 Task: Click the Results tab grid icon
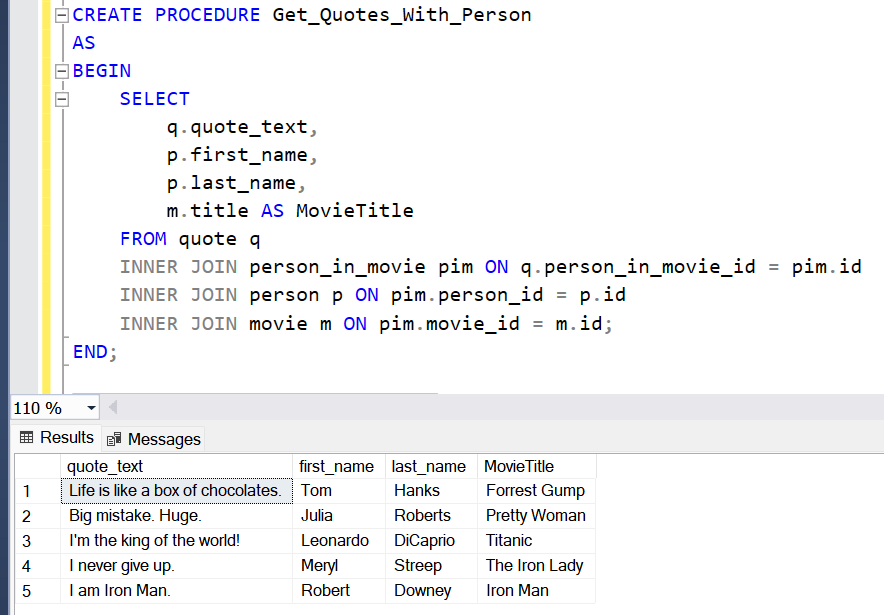(x=26, y=437)
